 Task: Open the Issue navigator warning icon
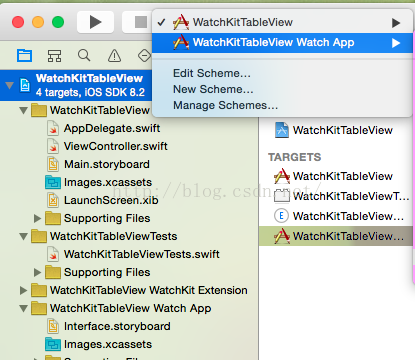(114, 55)
